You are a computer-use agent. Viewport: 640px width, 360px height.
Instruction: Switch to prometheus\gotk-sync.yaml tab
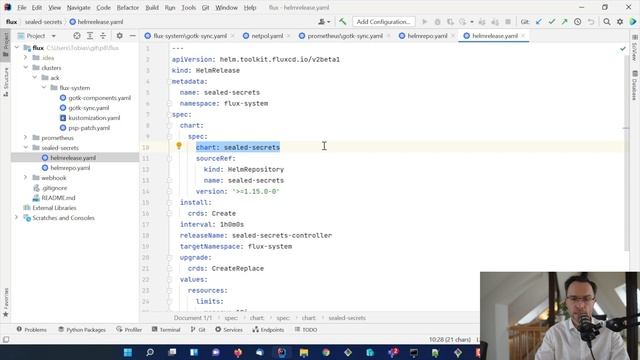pyautogui.click(x=345, y=36)
